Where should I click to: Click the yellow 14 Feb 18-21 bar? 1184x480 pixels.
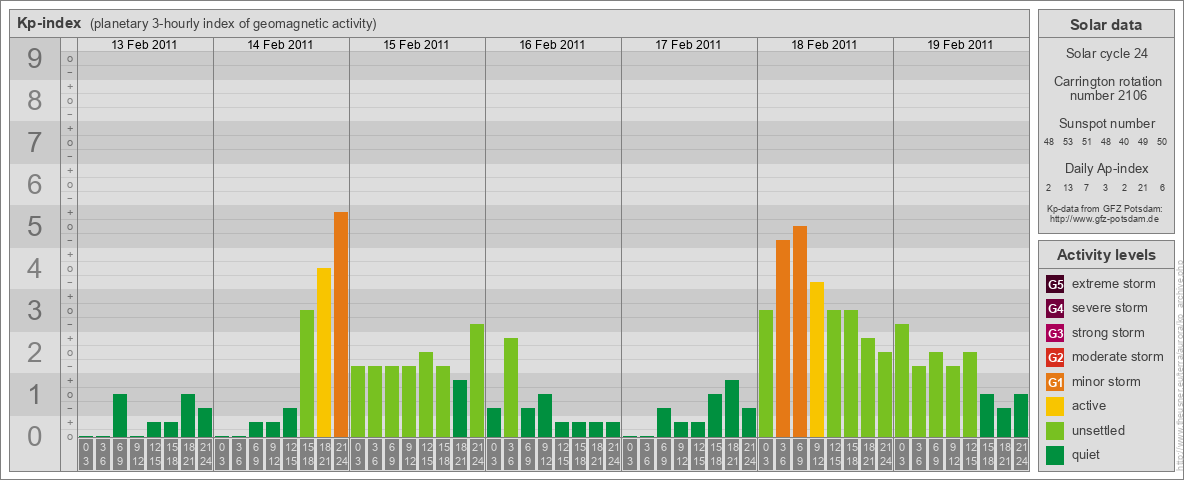coord(324,352)
